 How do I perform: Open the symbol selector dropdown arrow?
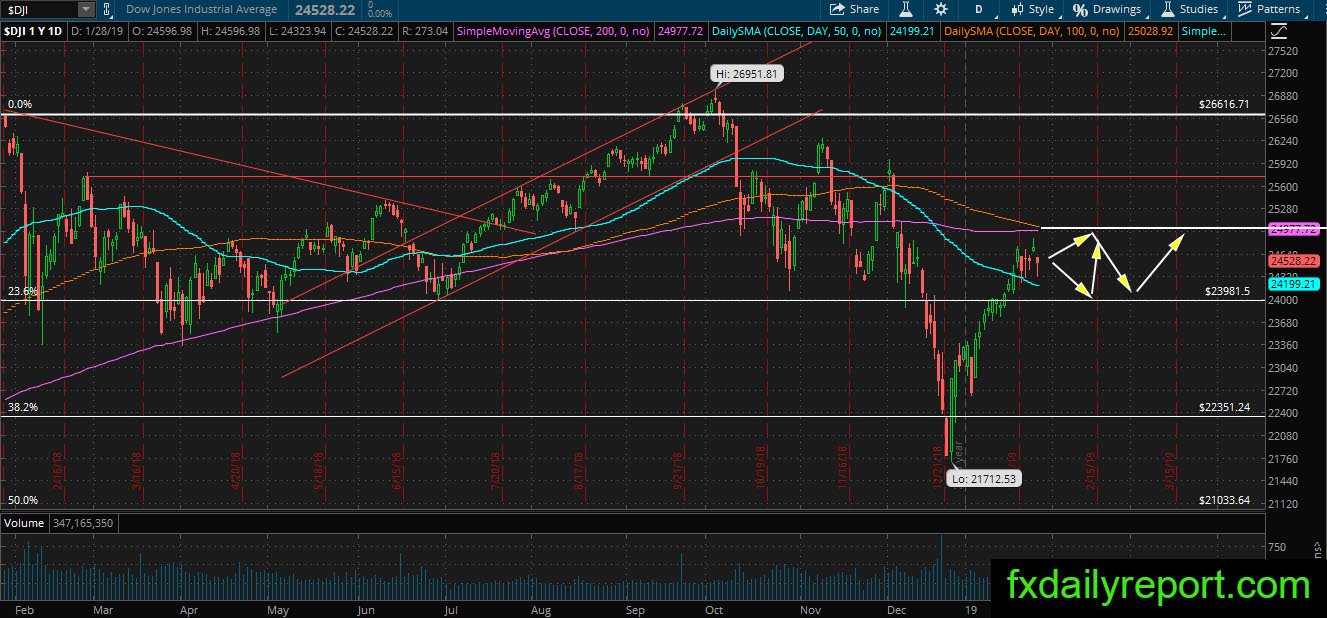click(x=86, y=9)
